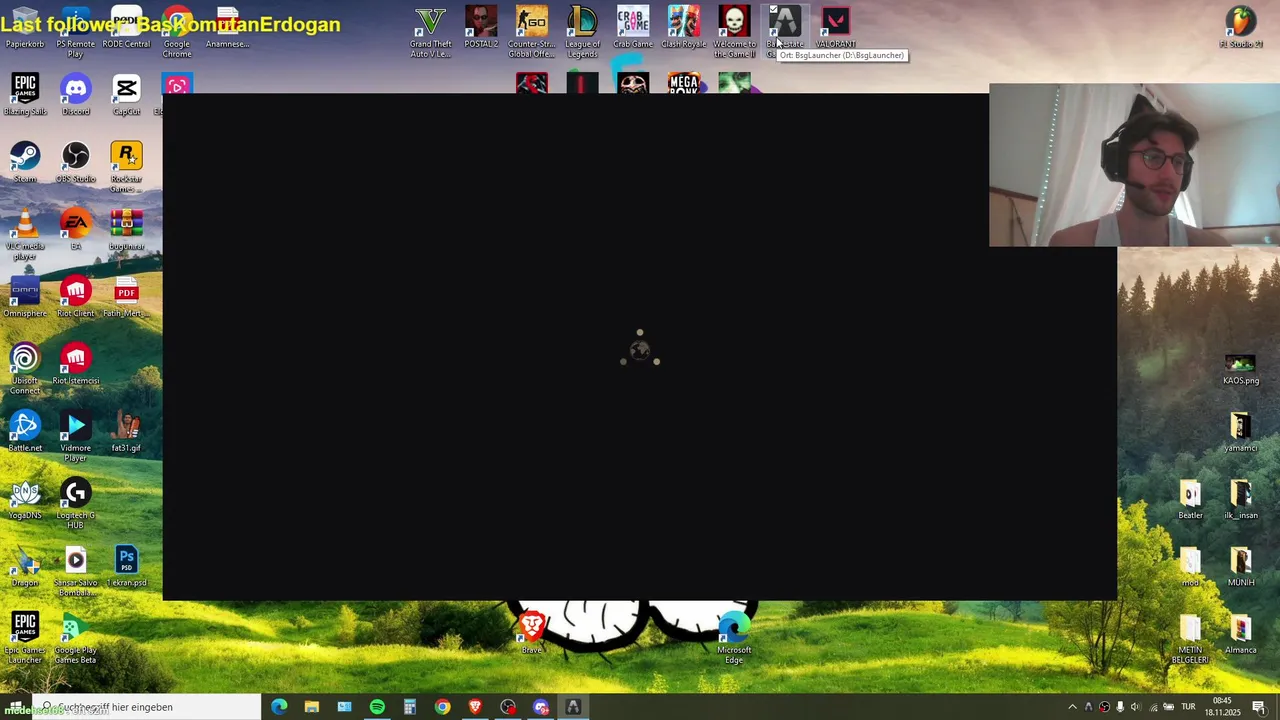This screenshot has width=1280, height=720.
Task: Select the fat31.gif file on desktop
Action: [126, 431]
